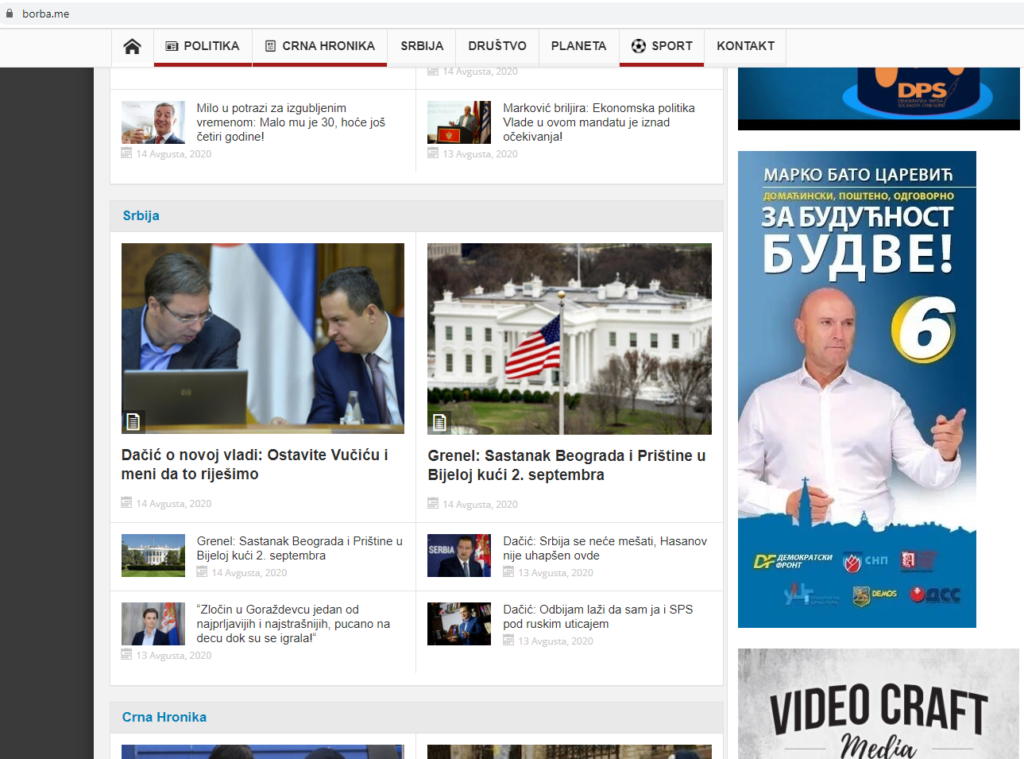Open small 'Grenel: Sastanak Beograda' list article
Image resolution: width=1024 pixels, height=759 pixels.
(x=300, y=548)
